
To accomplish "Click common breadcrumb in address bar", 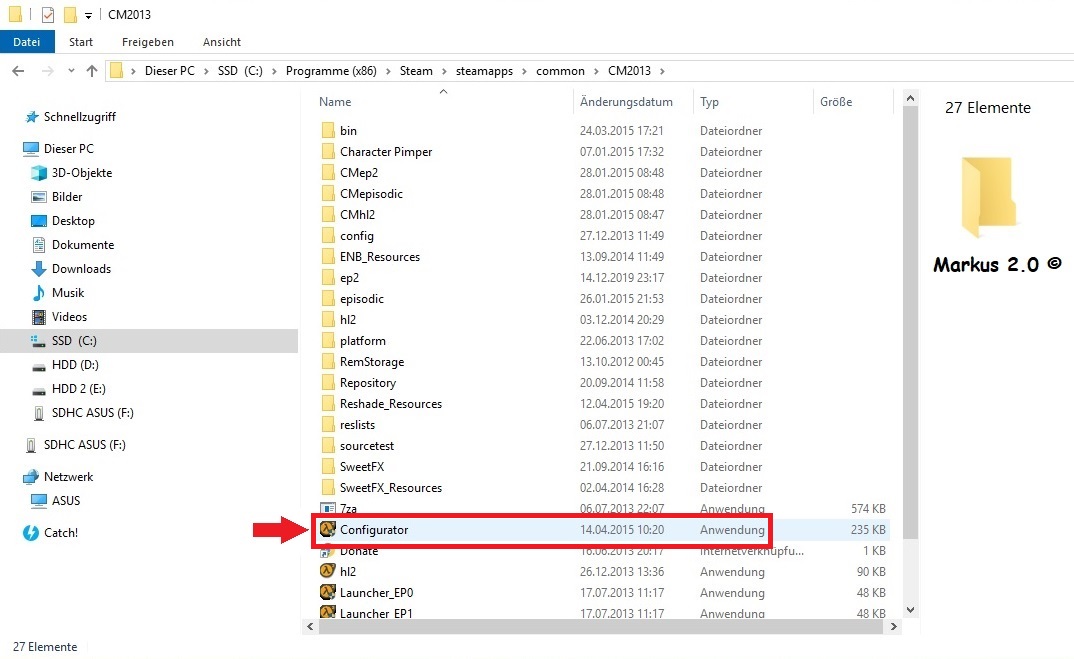I will pos(560,71).
